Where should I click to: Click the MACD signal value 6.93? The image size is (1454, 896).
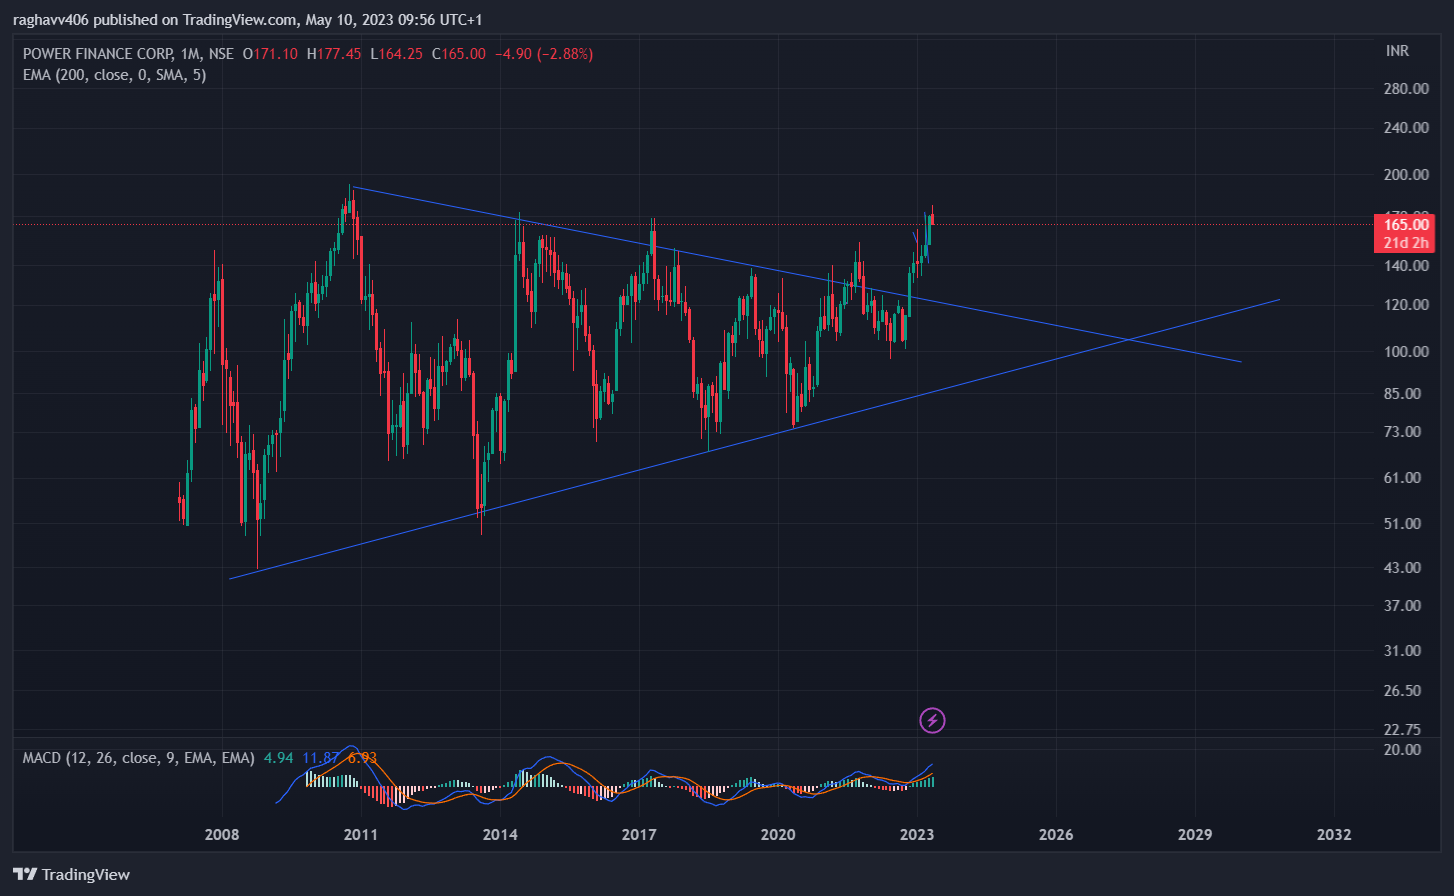pyautogui.click(x=361, y=758)
